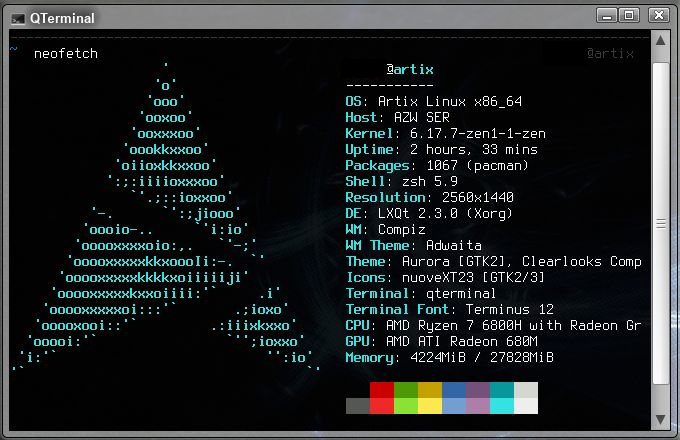Click the 'Terminal: qterminal' line
Image resolution: width=680 pixels, height=440 pixels.
[421, 293]
